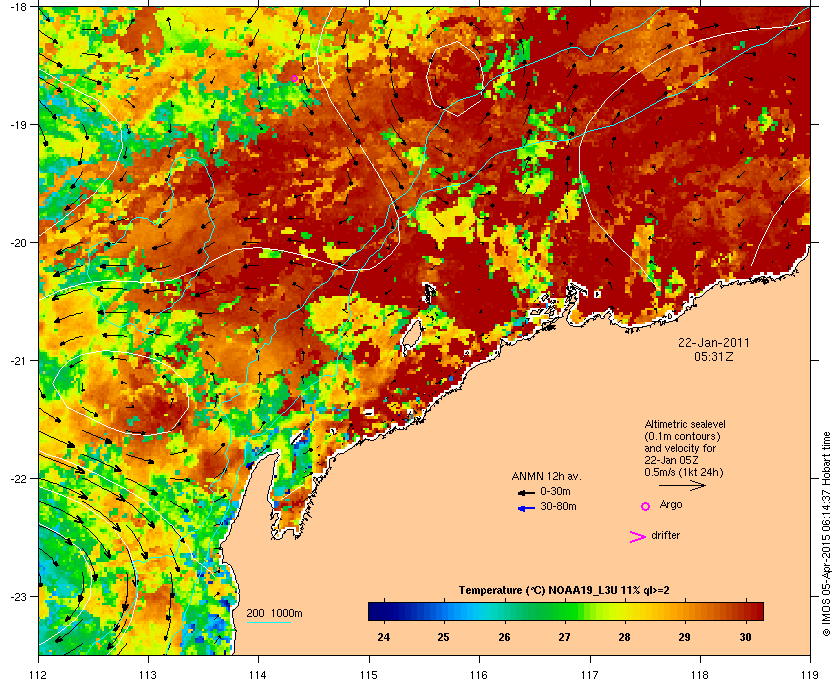Click the 0.5m/s velocity scale arrow
Image resolution: width=840 pixels, height=680 pixels.
click(x=682, y=485)
